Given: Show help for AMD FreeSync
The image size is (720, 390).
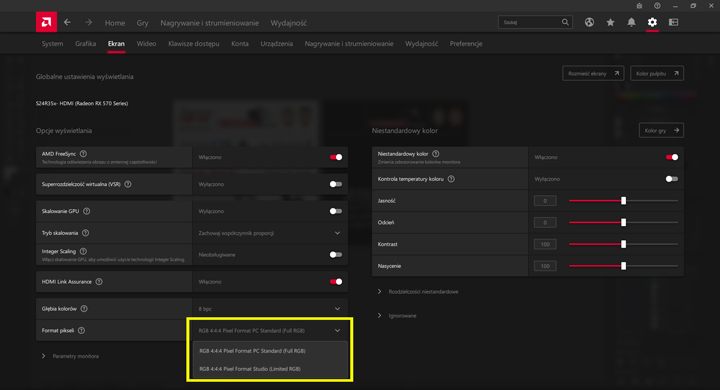Looking at the screenshot, I should (83, 154).
